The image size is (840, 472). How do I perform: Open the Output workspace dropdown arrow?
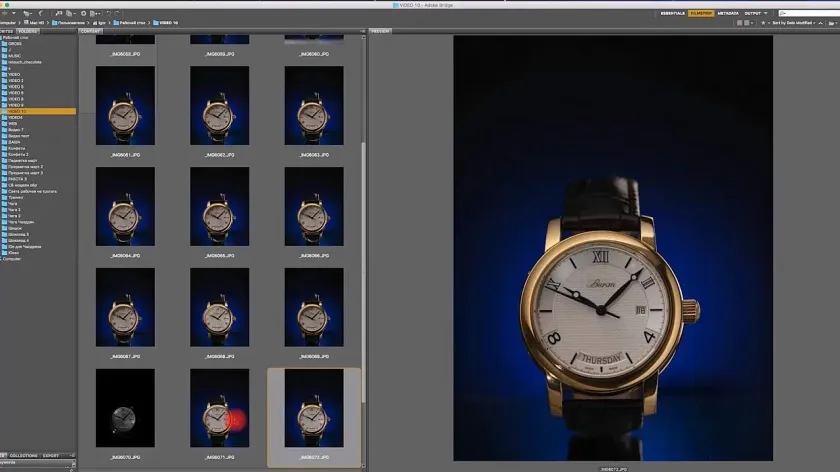coord(768,13)
